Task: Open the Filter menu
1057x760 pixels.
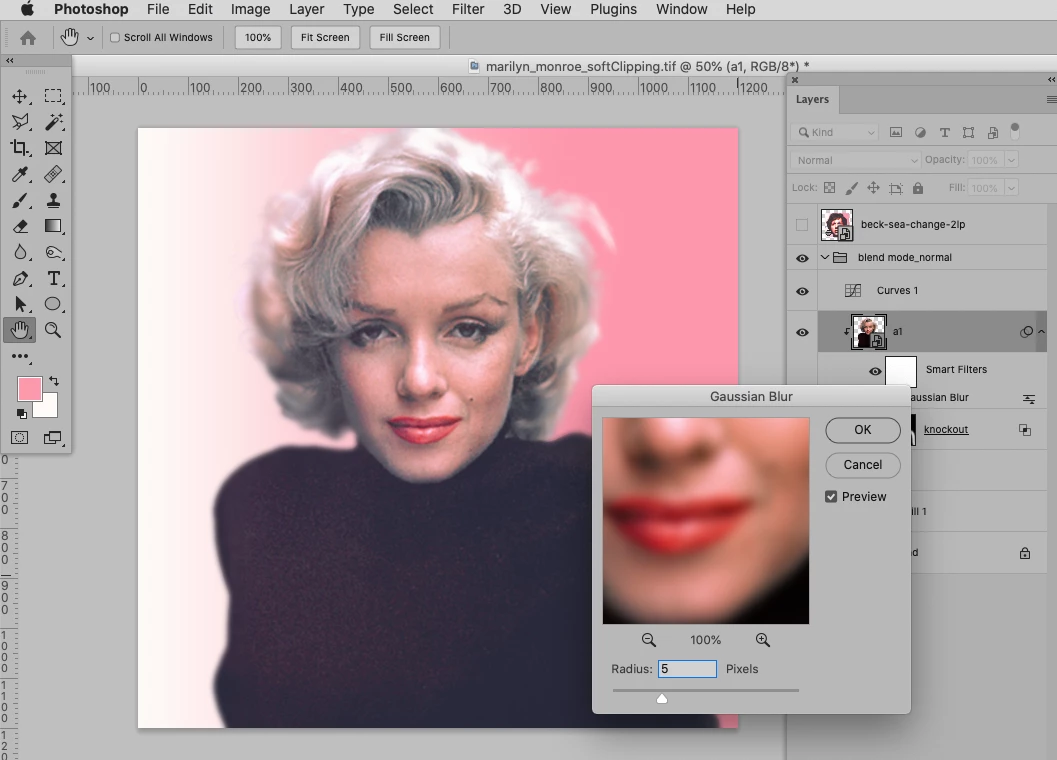Action: (x=468, y=9)
